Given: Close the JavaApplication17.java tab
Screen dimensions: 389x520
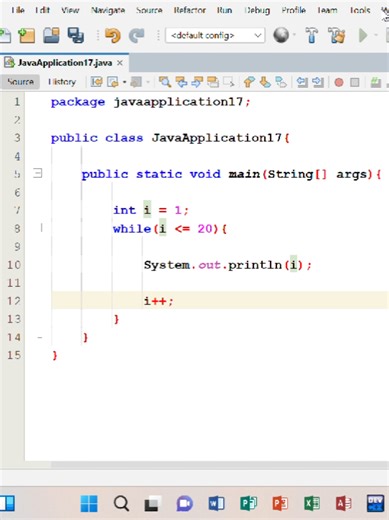Looking at the screenshot, I should (120, 63).
